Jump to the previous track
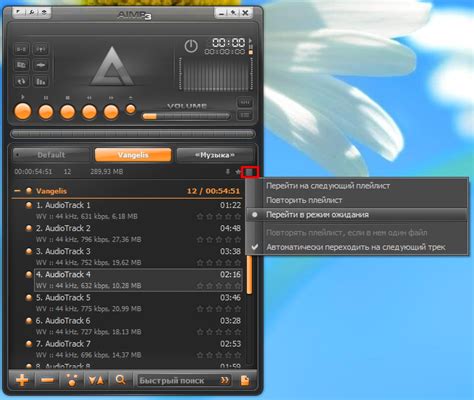Screen dimensions: 474x400 pos(89,112)
